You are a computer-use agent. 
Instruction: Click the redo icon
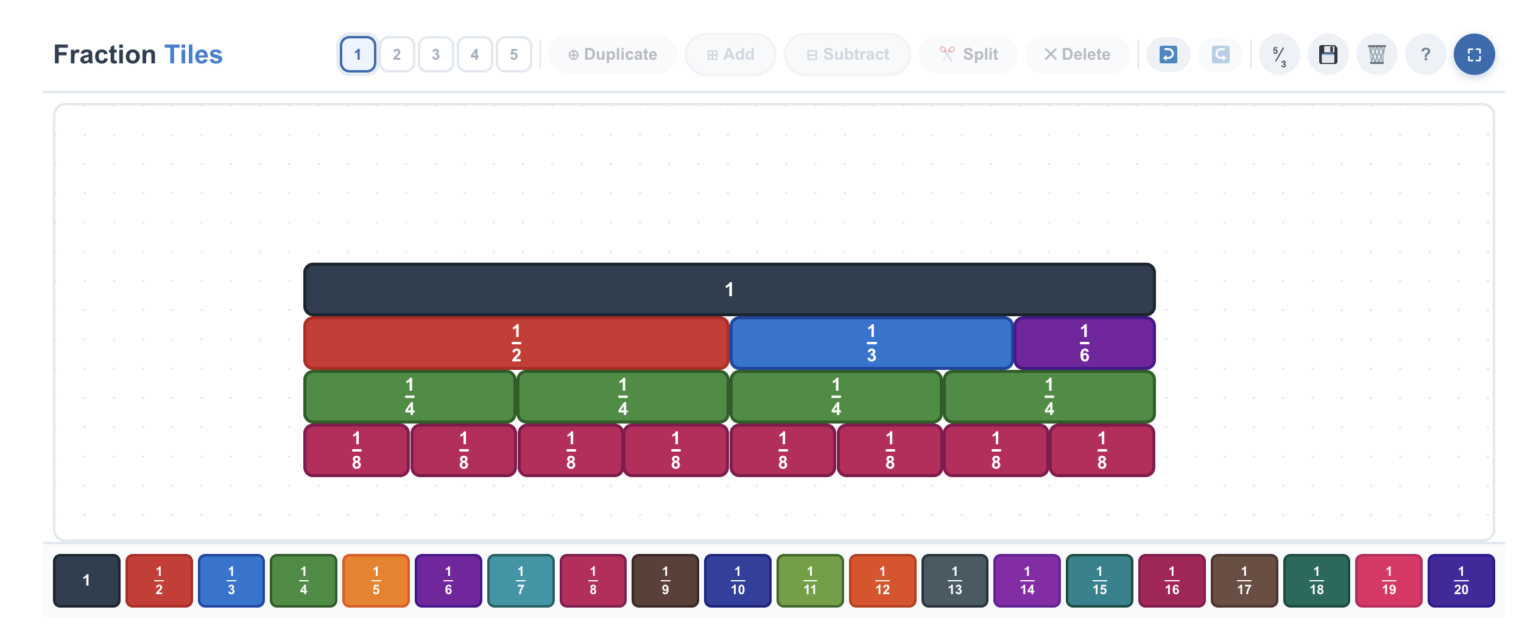pos(1220,54)
